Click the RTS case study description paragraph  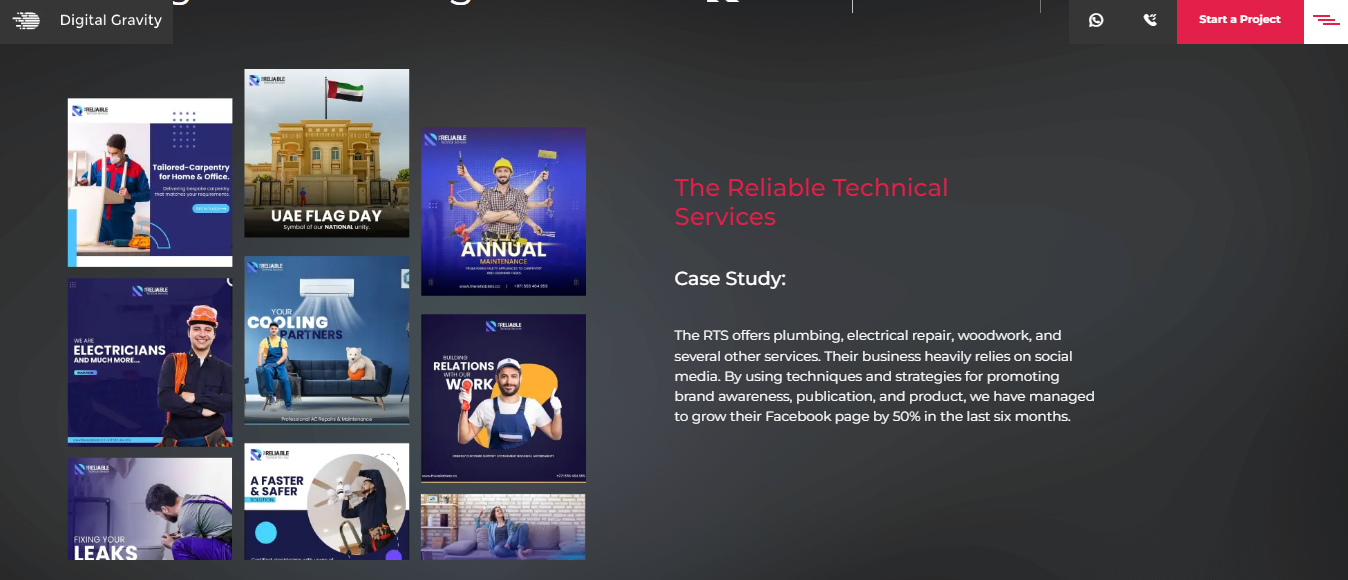884,376
